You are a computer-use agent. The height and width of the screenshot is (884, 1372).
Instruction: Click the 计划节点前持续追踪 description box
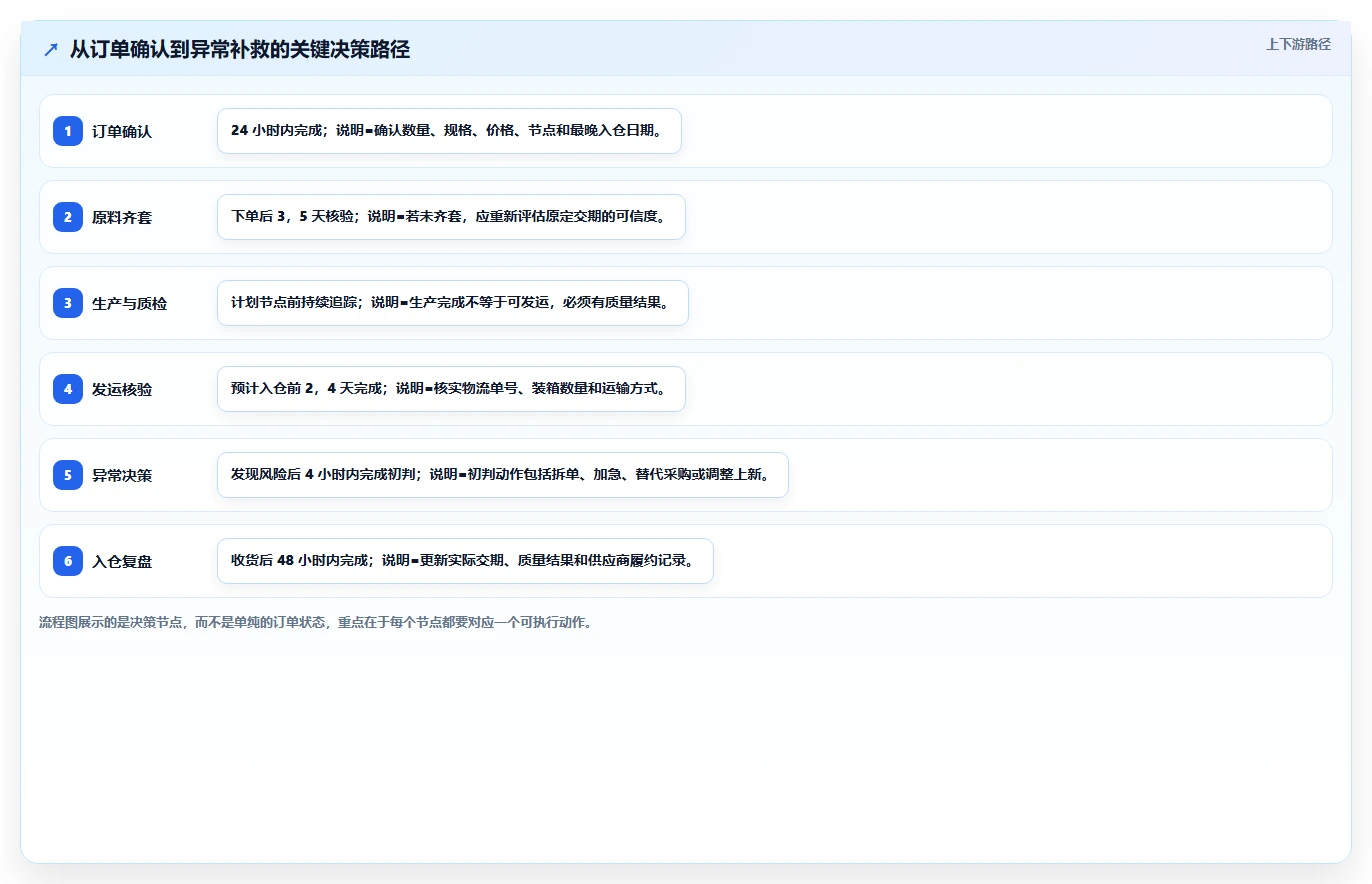(453, 303)
